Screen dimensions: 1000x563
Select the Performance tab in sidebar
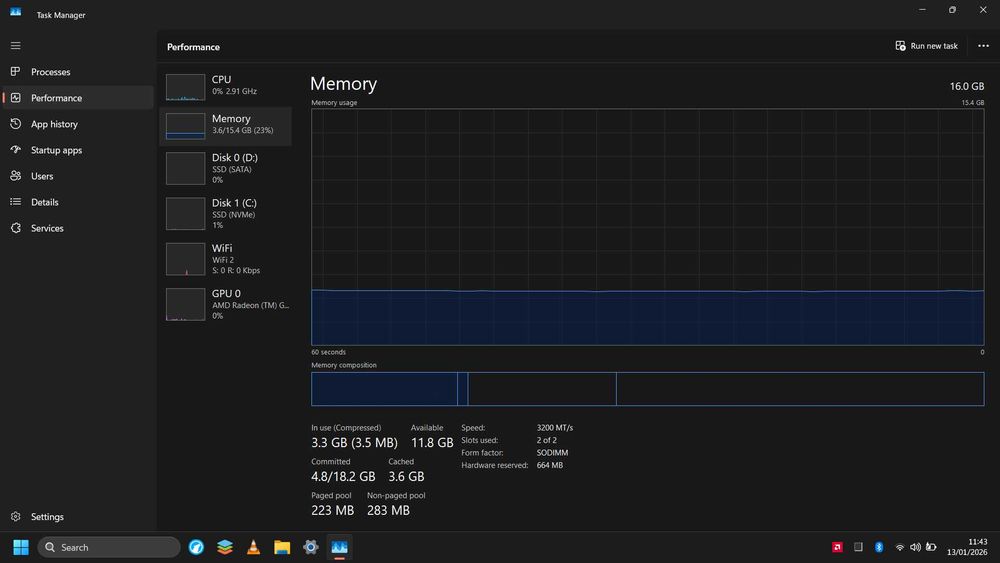point(78,98)
